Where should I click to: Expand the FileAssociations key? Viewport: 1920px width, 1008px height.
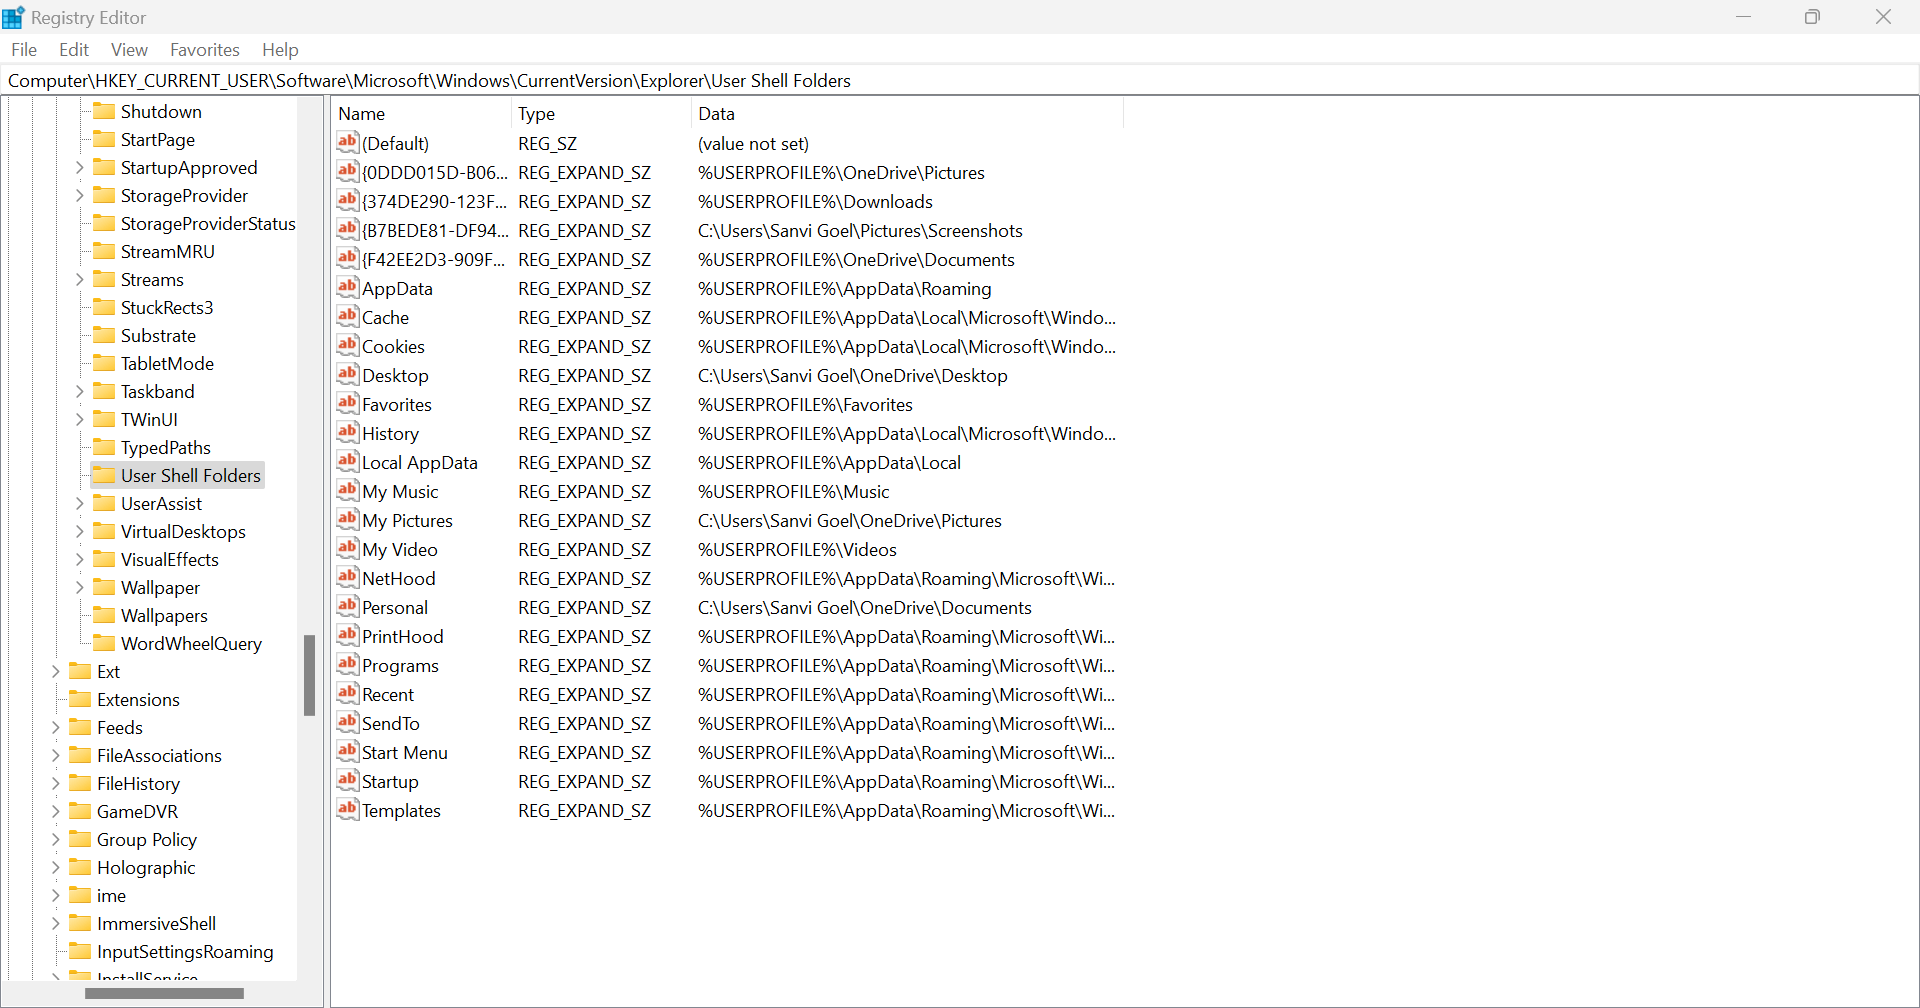click(x=56, y=755)
